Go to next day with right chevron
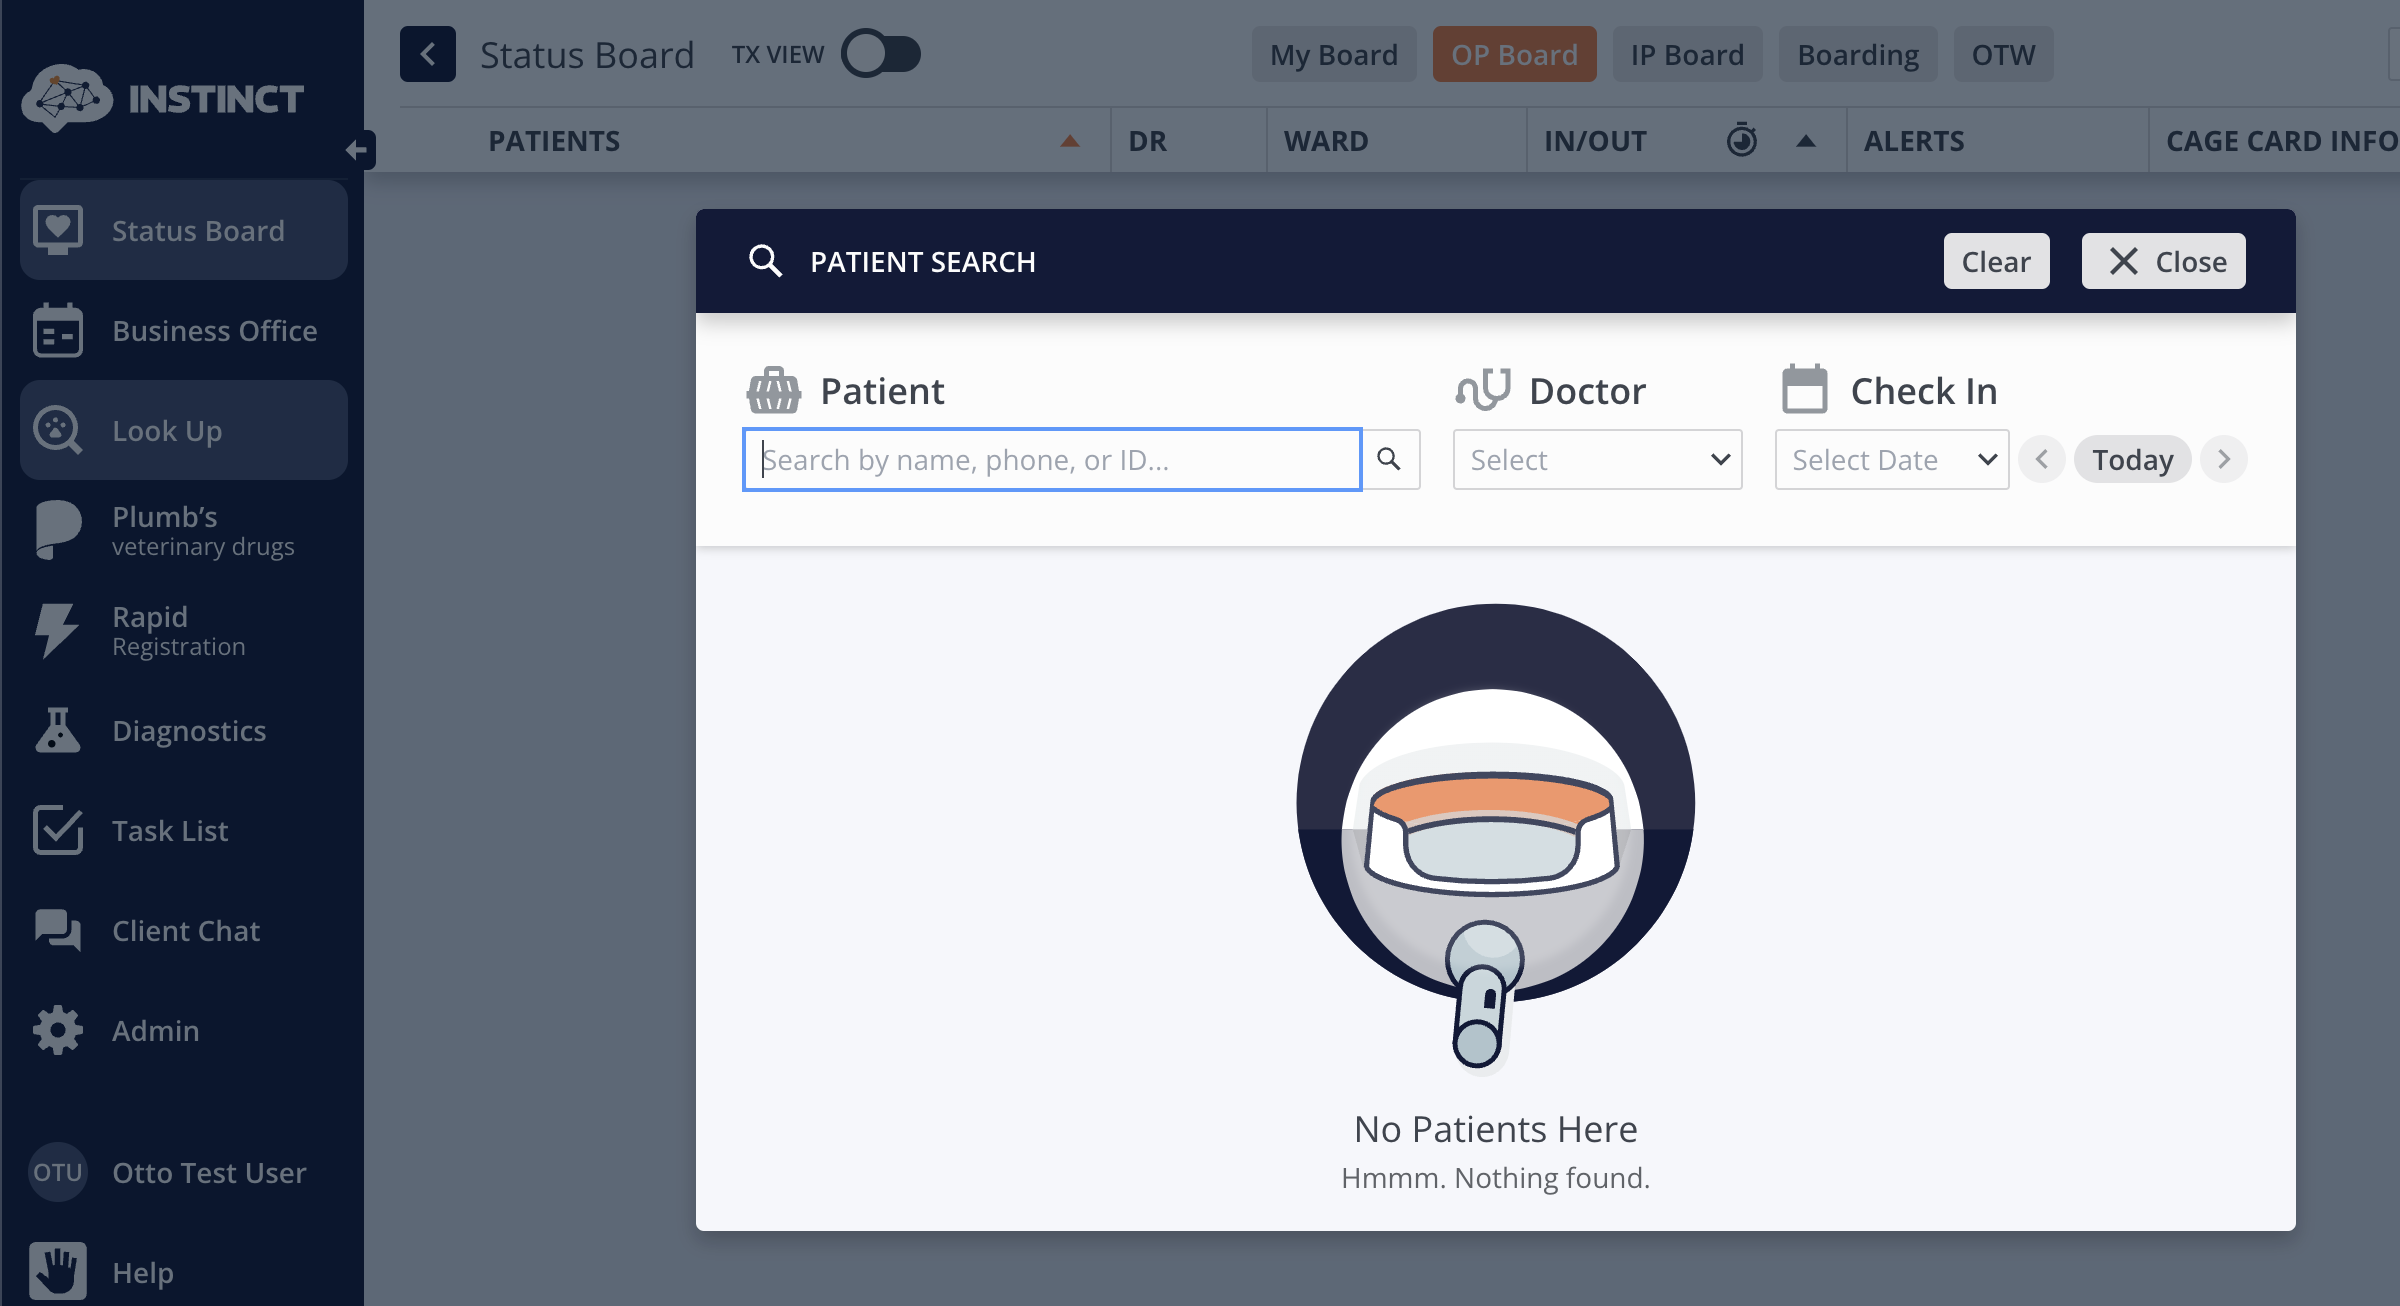The image size is (2400, 1306). (2224, 459)
